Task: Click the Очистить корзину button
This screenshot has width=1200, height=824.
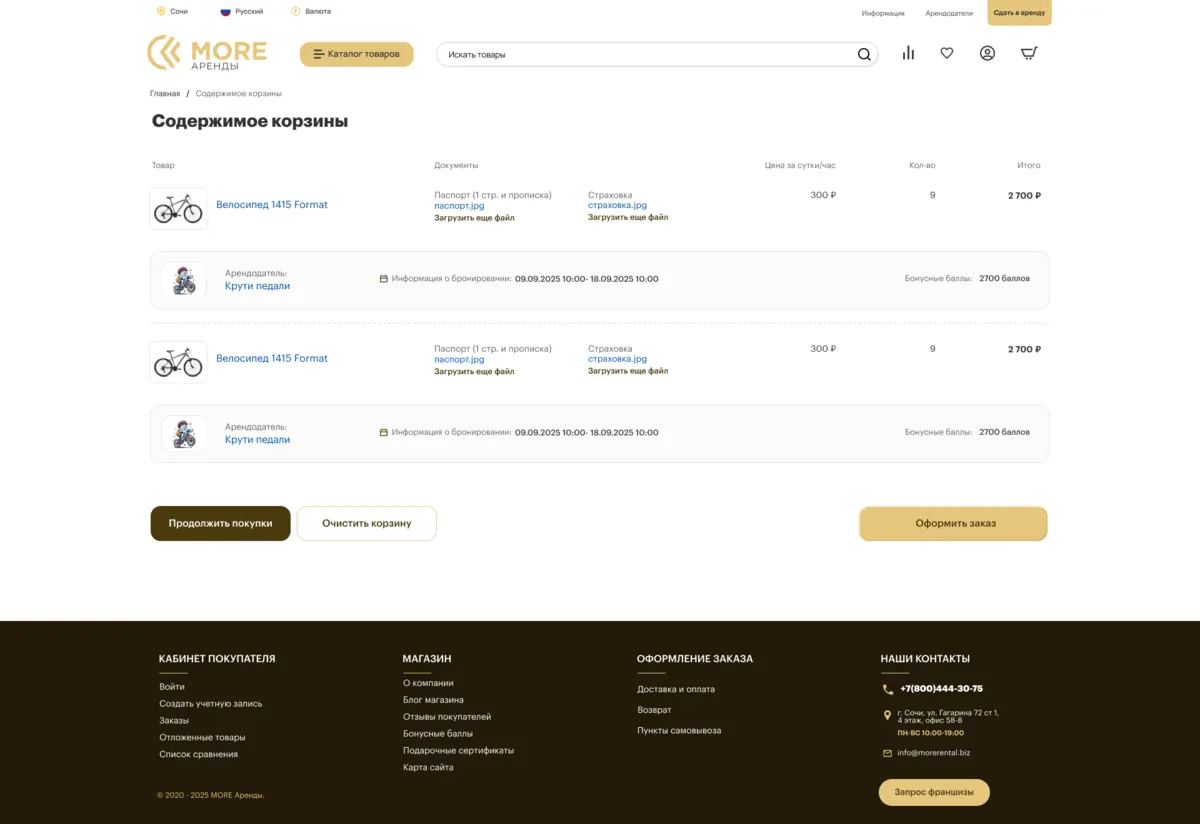Action: pyautogui.click(x=367, y=523)
